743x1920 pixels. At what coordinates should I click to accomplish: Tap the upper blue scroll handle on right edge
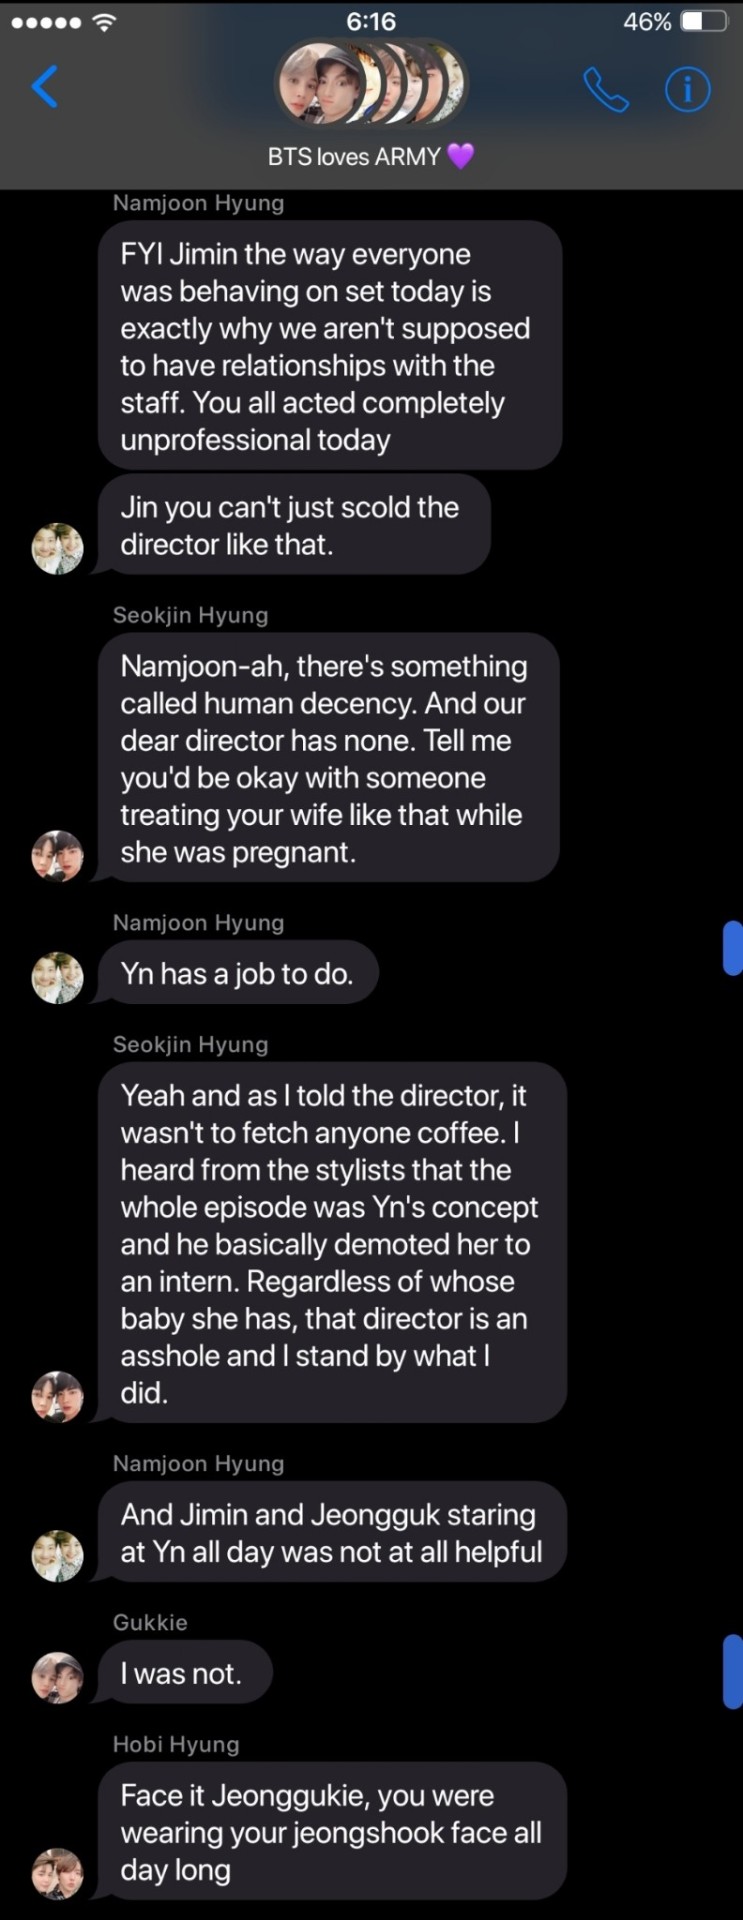tap(733, 948)
